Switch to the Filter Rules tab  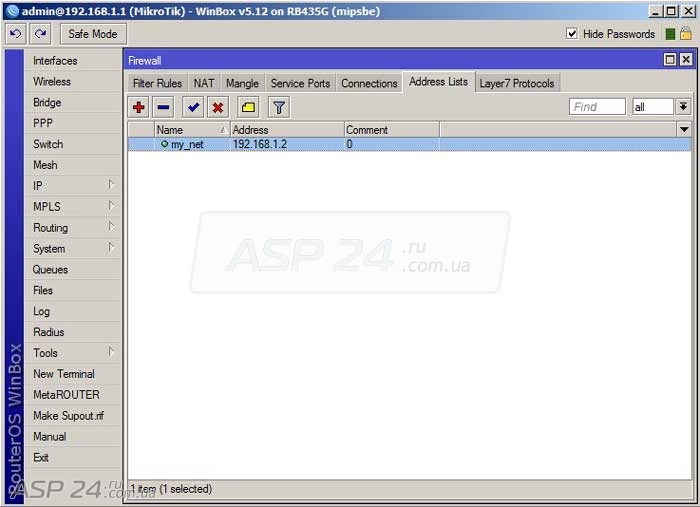(157, 83)
